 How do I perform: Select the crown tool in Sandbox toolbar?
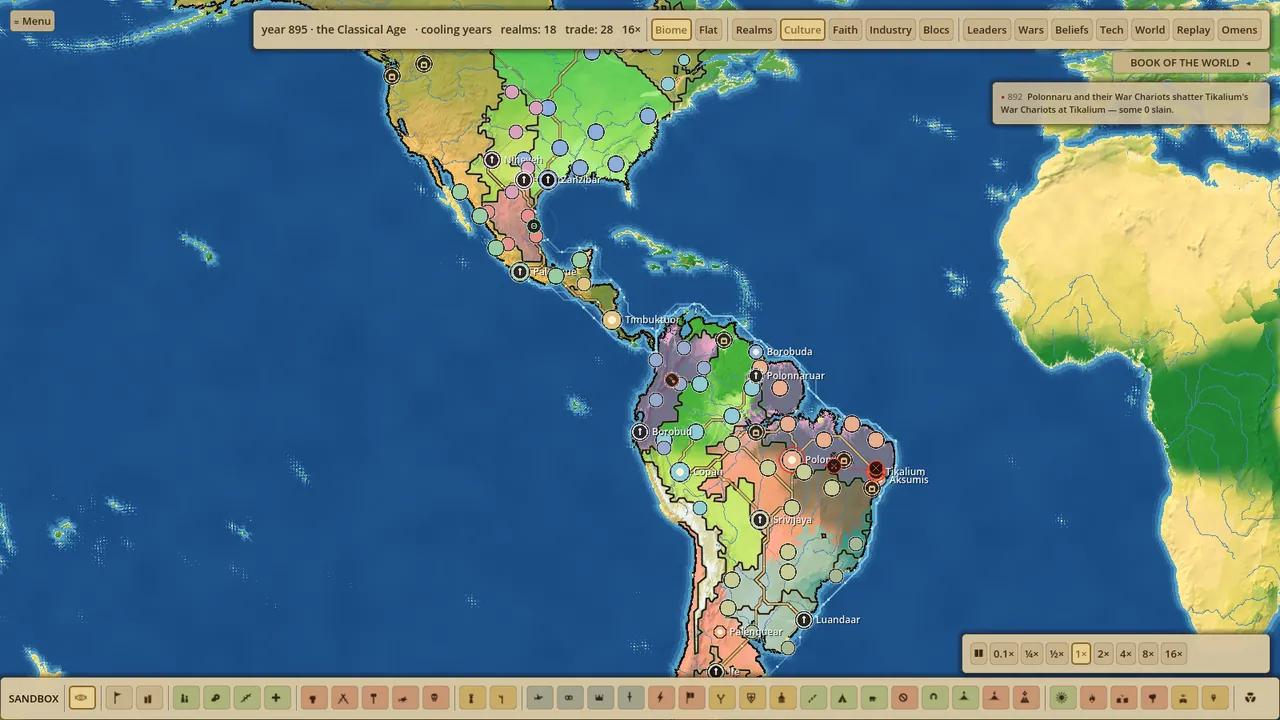(599, 698)
